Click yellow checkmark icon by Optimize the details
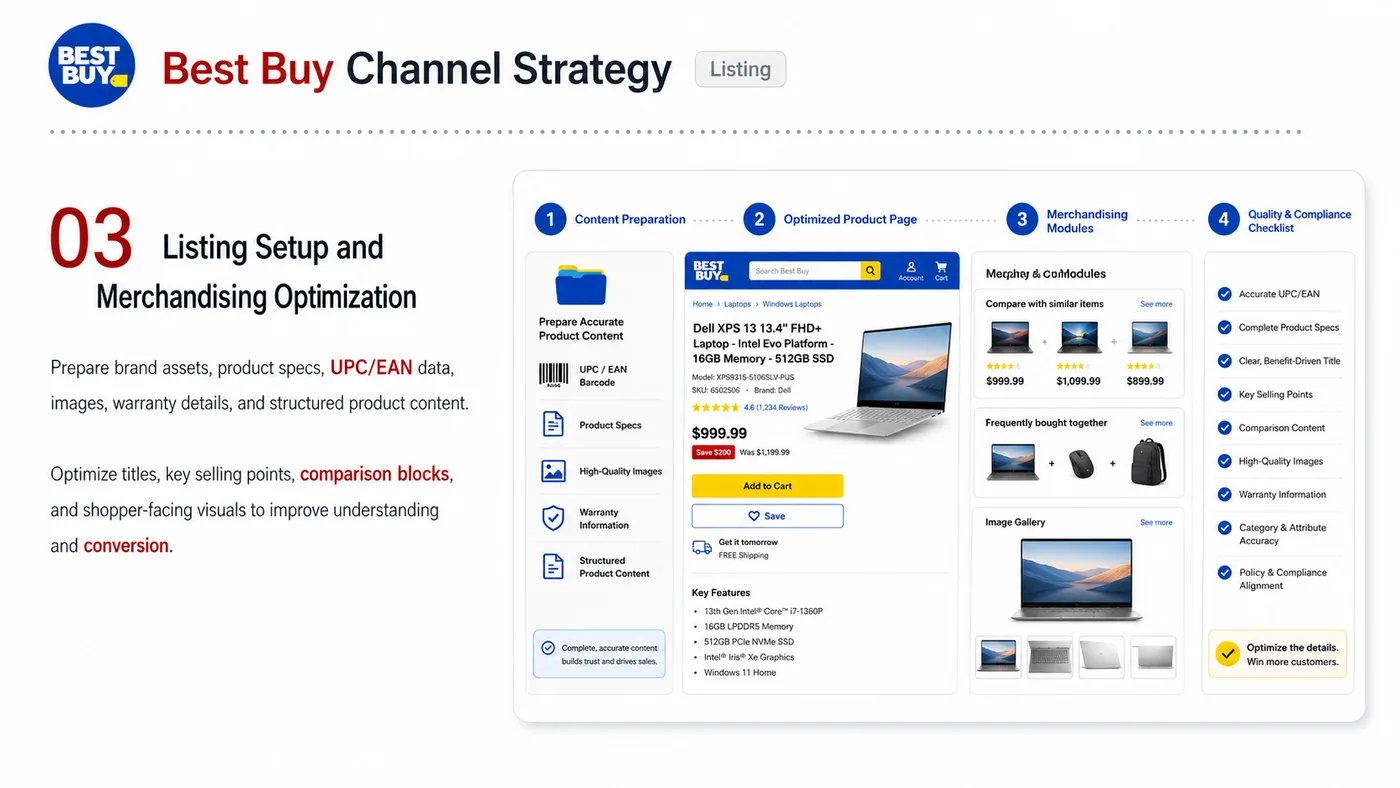Viewport: 1400px width, 788px height. coord(1227,654)
